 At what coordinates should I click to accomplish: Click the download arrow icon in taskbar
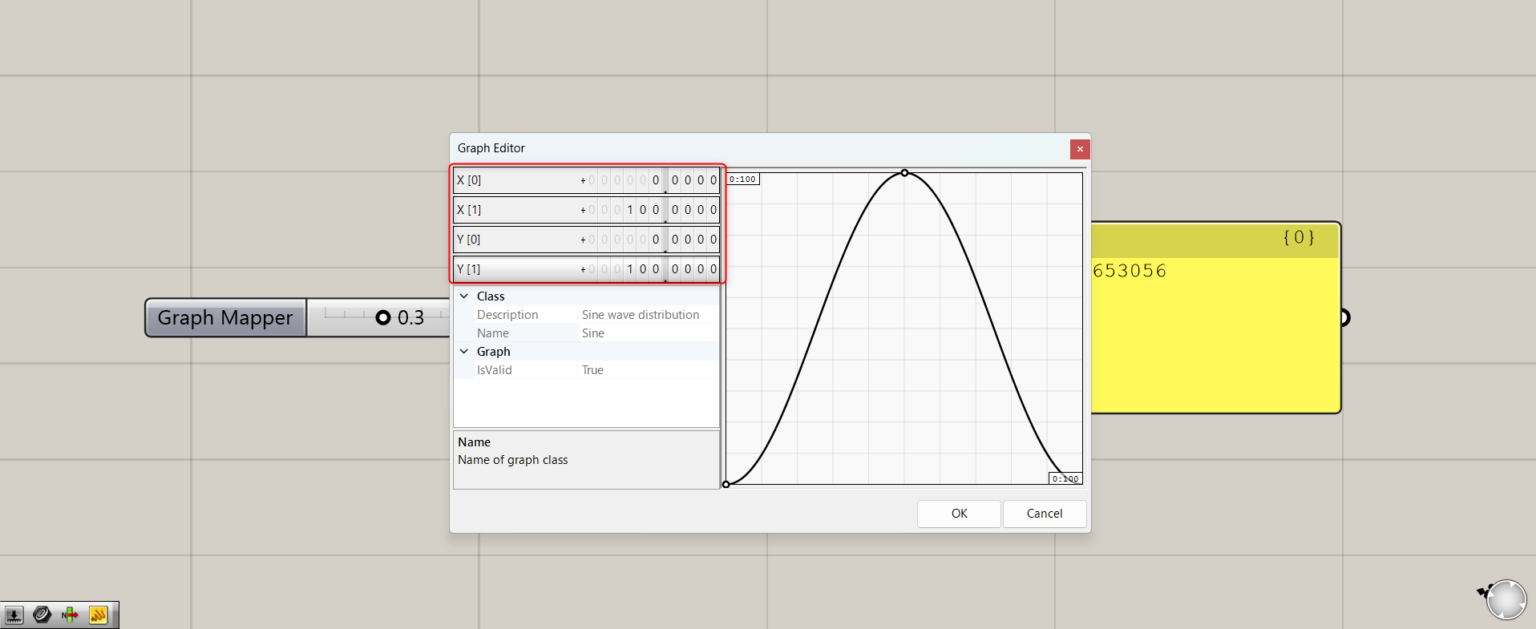point(15,613)
